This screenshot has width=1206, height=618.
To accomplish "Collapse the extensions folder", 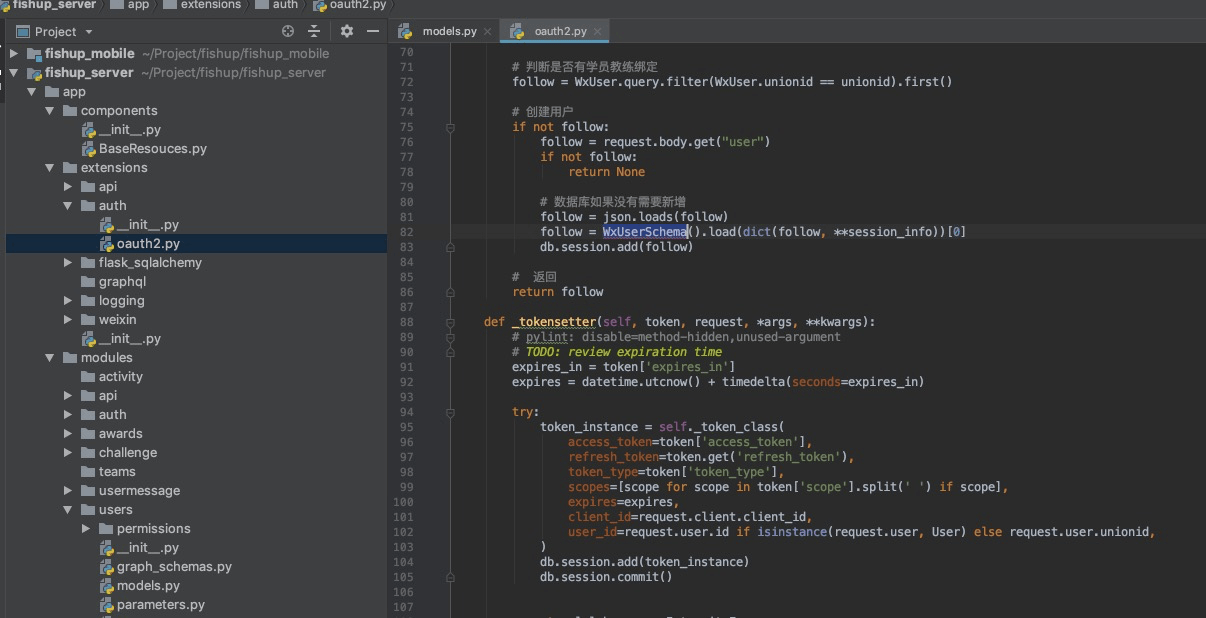I will coord(50,167).
